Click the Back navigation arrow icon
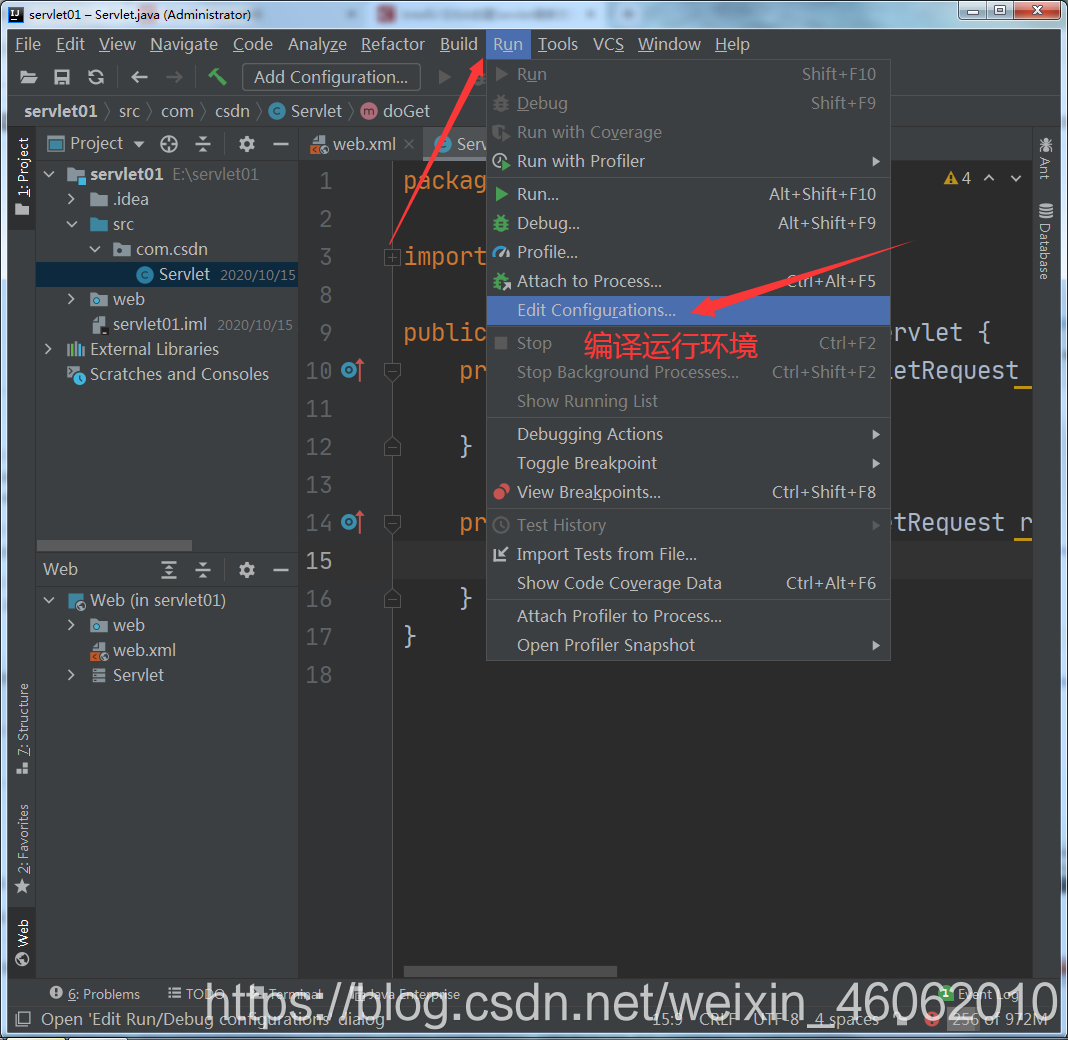1068x1040 pixels. (140, 77)
